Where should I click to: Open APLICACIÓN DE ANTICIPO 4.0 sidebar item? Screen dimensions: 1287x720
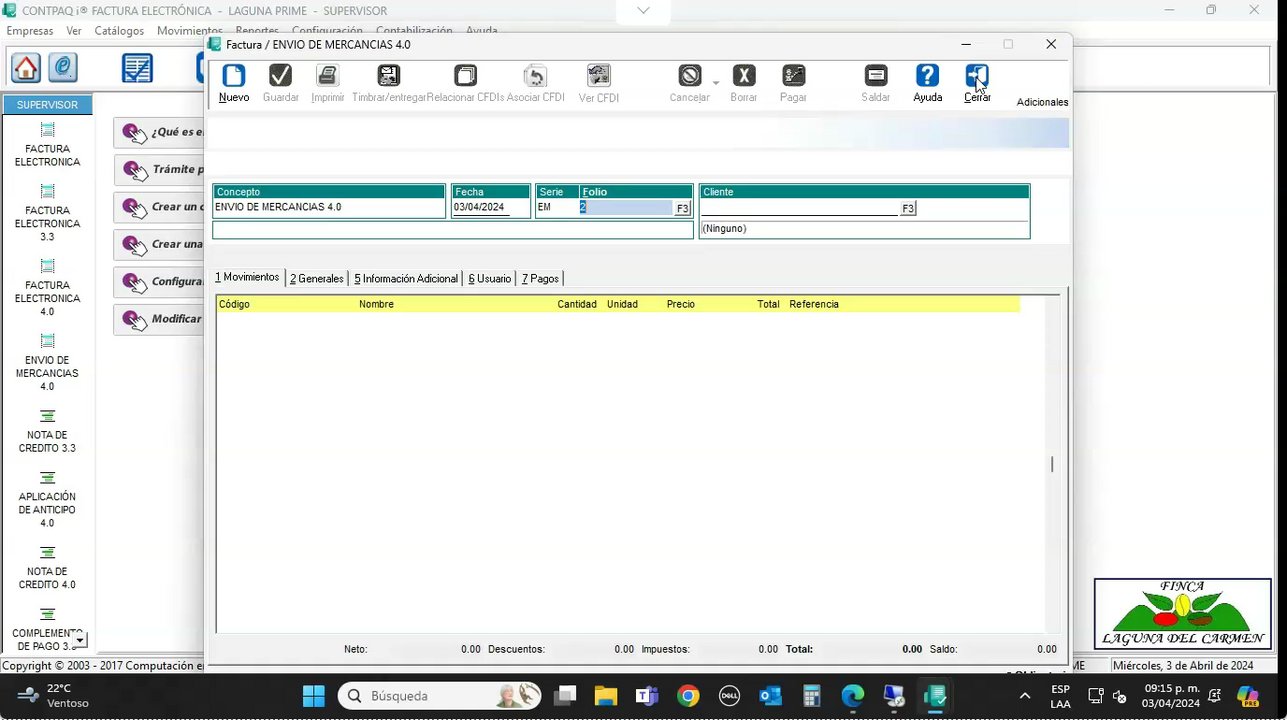point(47,499)
